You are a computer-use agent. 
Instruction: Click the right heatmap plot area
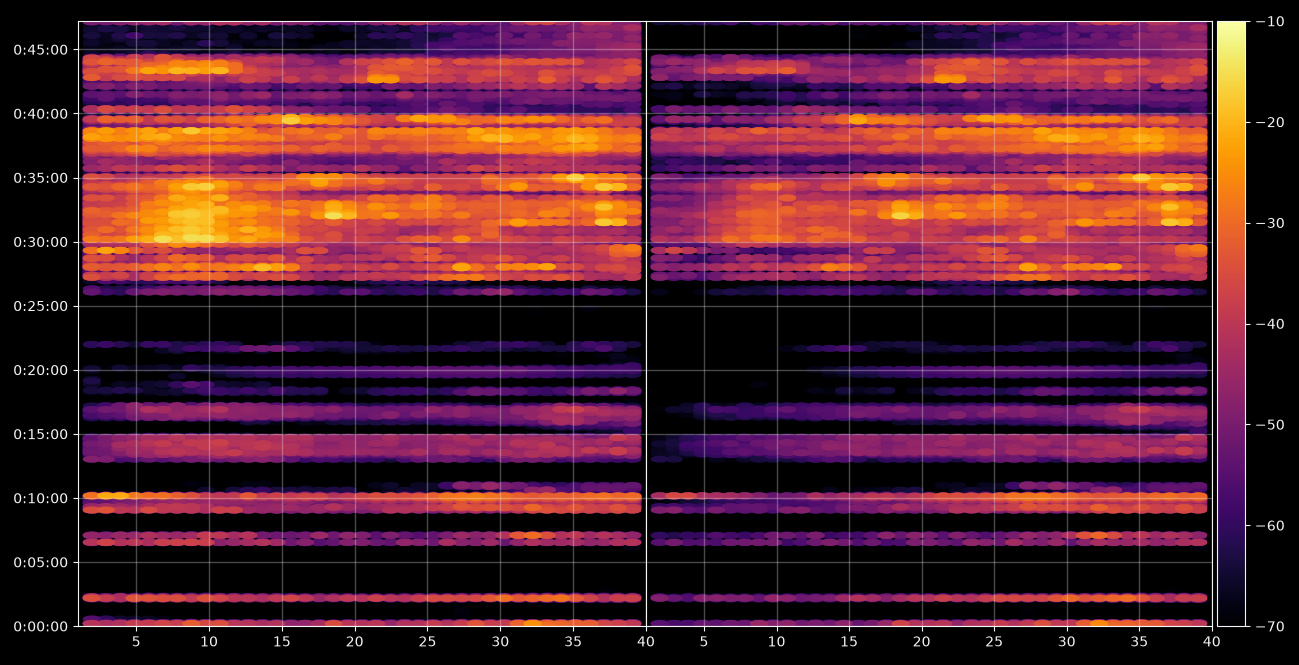tap(929, 324)
